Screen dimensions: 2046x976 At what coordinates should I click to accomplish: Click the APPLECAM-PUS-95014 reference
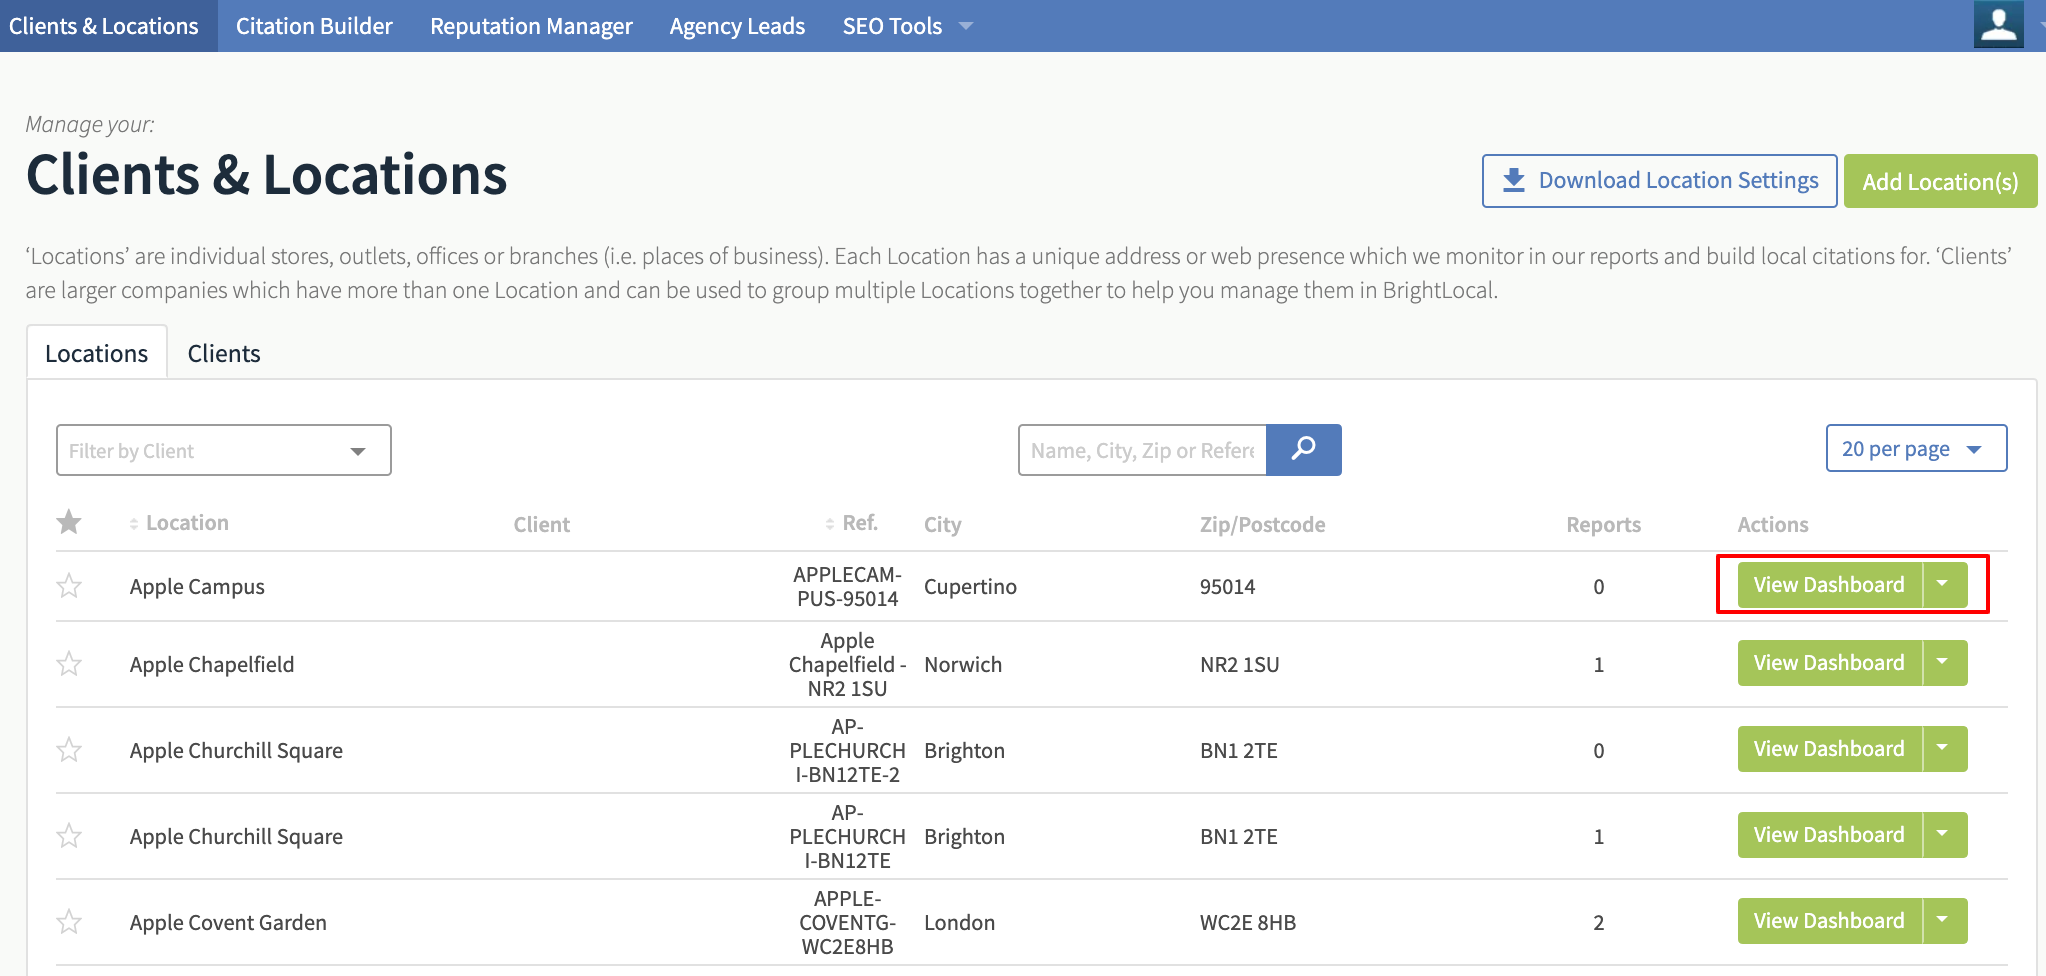pyautogui.click(x=847, y=586)
